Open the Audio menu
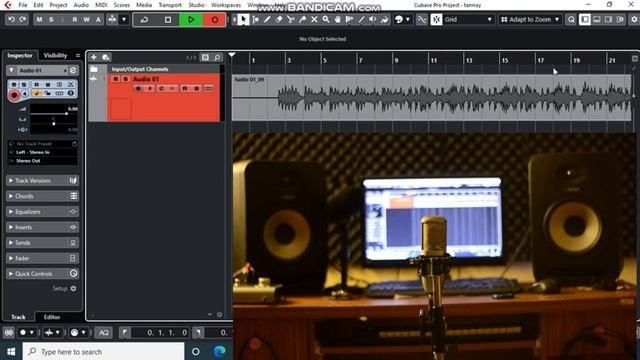640x360 pixels. coord(81,5)
